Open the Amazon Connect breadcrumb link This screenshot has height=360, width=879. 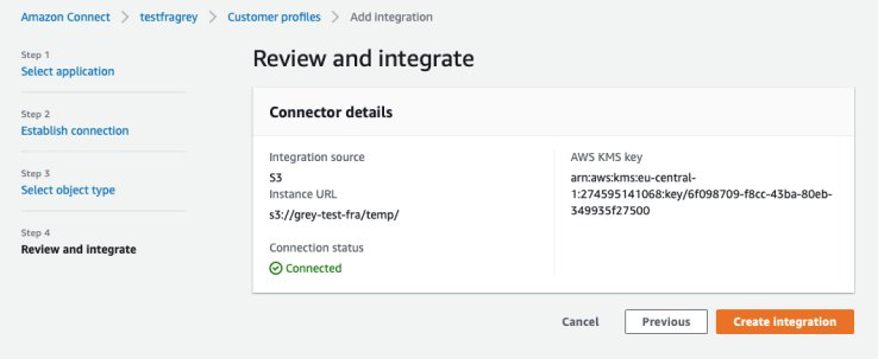[x=66, y=17]
